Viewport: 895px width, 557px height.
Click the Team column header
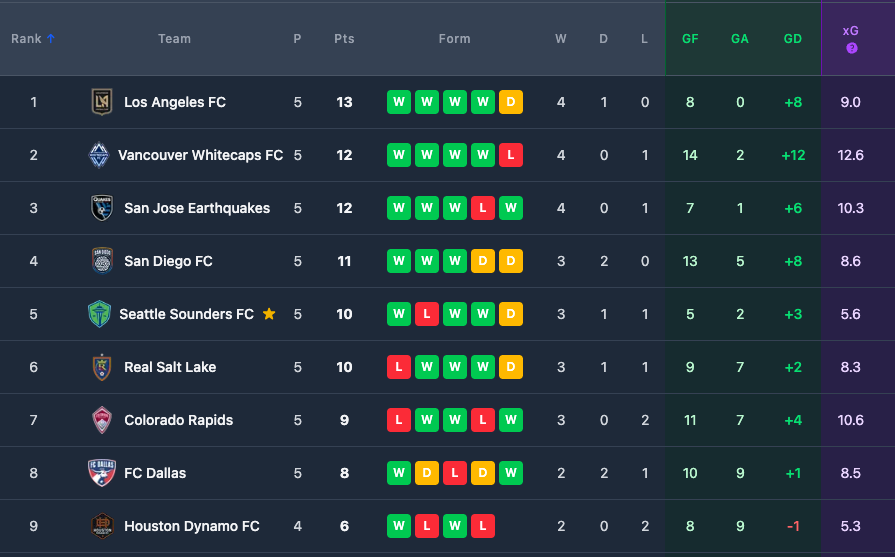(x=174, y=39)
